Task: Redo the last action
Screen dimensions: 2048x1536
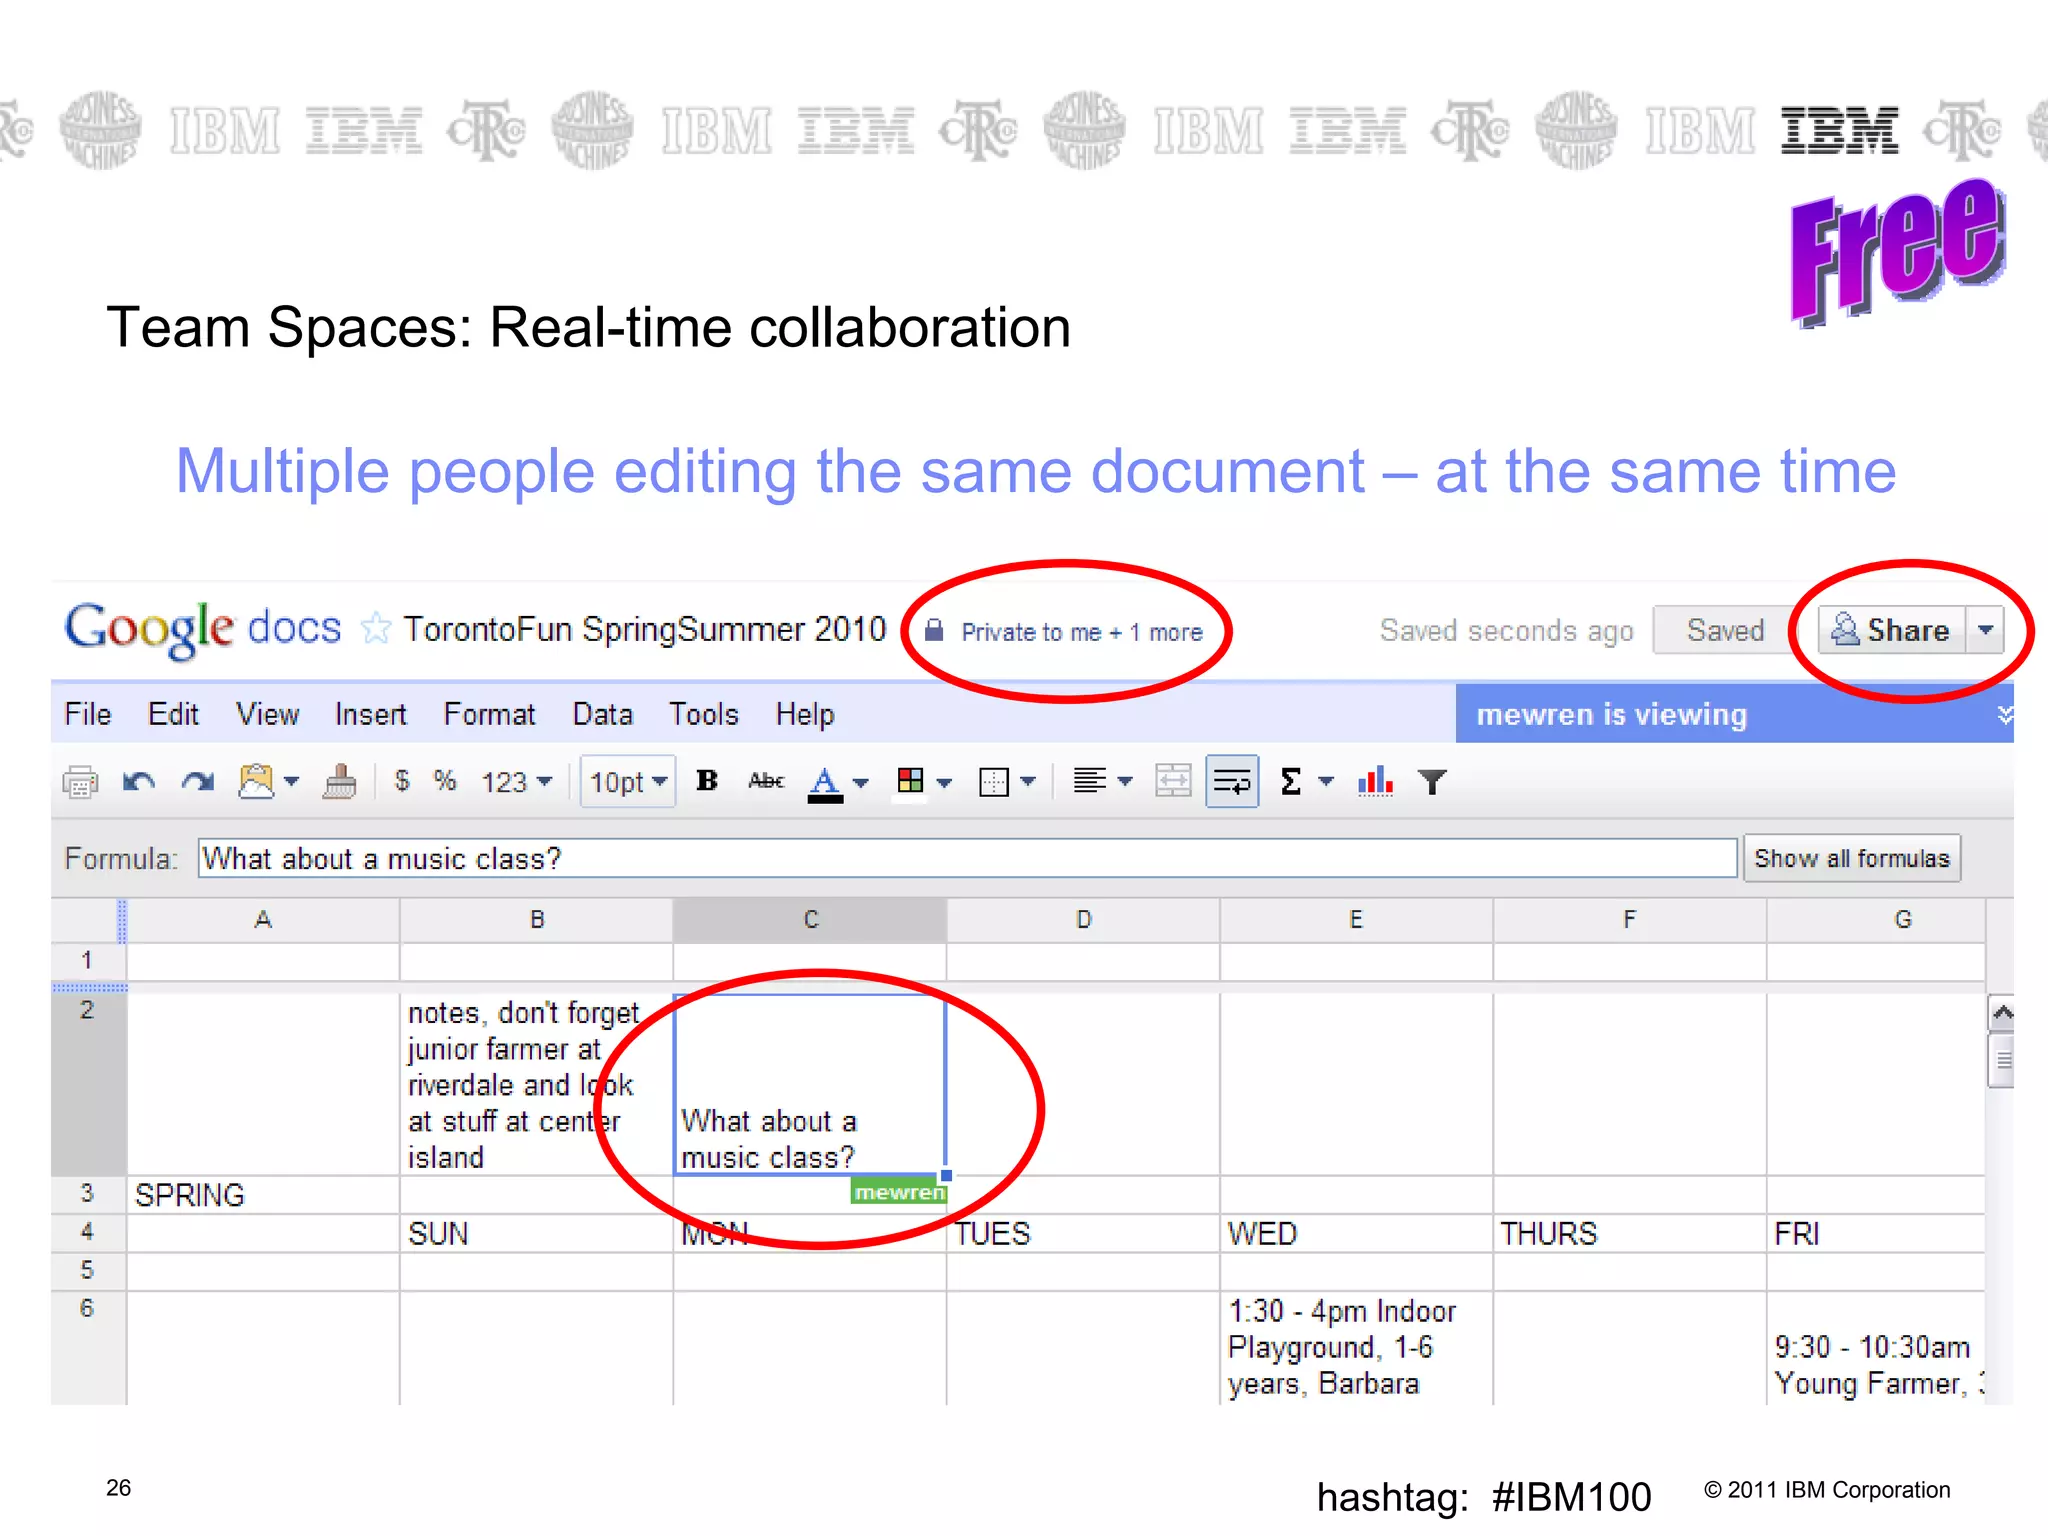Action: (198, 782)
